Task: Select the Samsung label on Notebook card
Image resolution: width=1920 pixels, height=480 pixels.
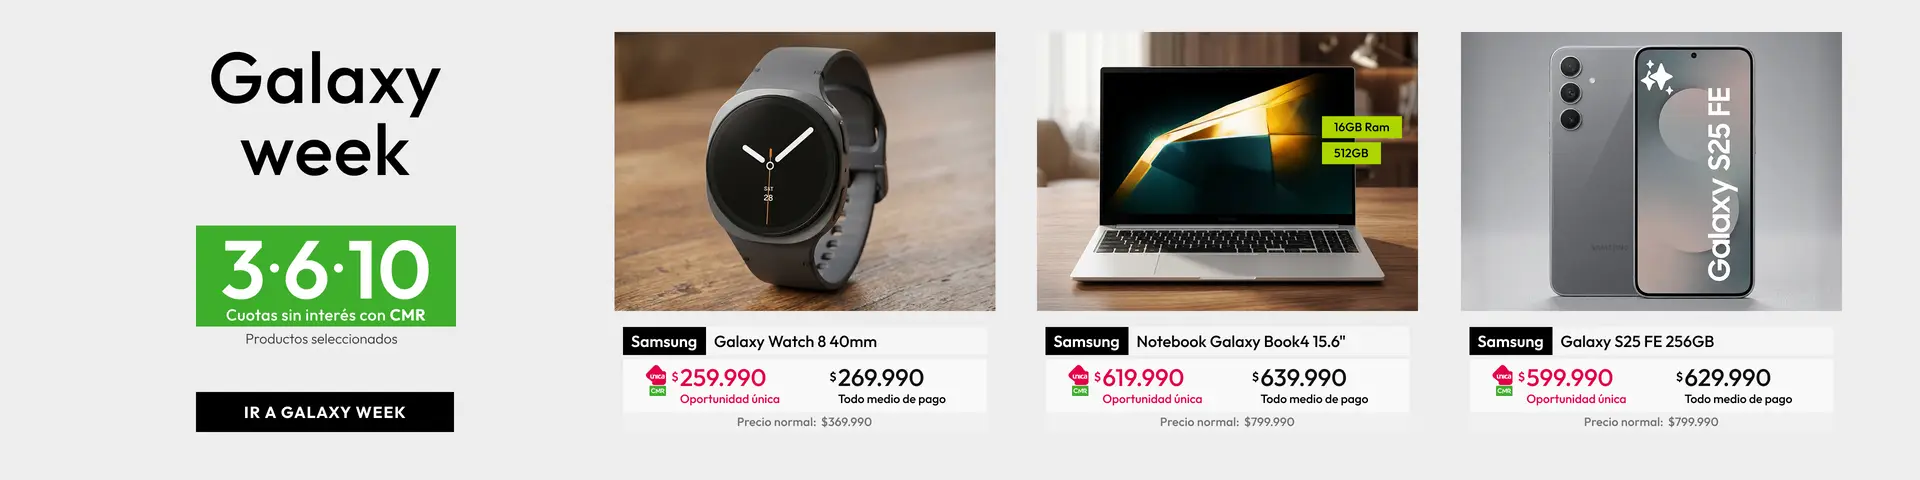Action: [x=1086, y=341]
